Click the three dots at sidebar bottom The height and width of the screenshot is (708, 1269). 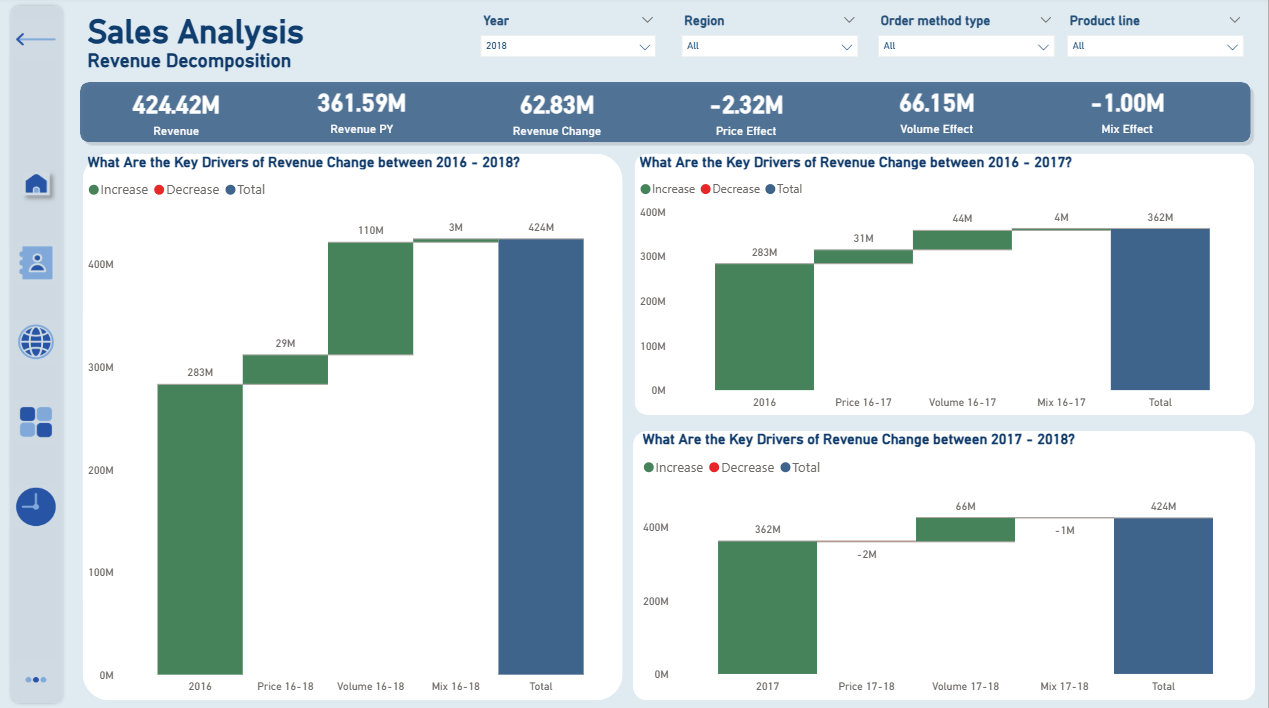36,680
